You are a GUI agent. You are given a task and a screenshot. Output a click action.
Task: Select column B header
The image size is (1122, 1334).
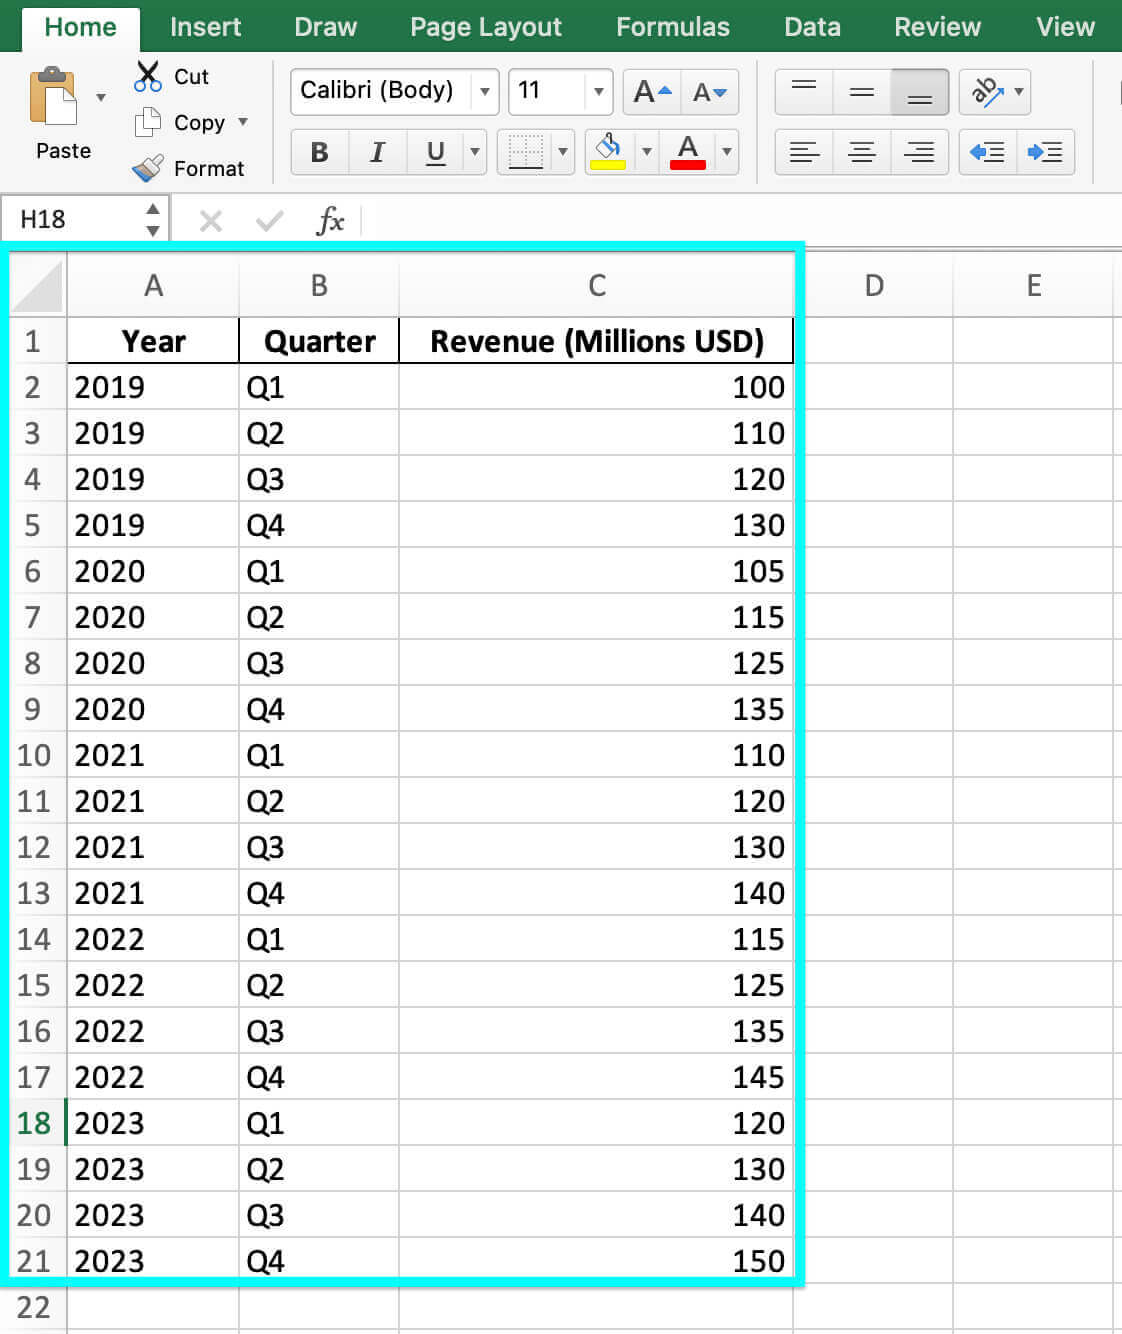[x=319, y=286]
